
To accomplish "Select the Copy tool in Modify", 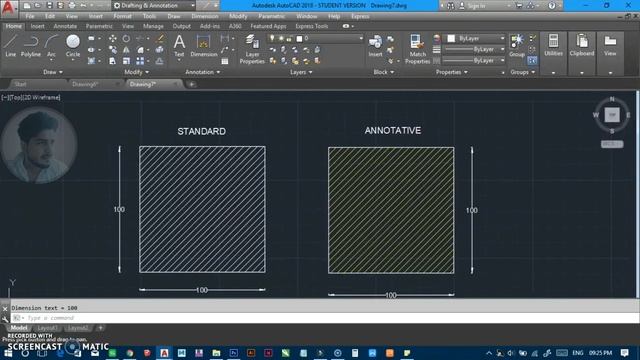I will (113, 50).
